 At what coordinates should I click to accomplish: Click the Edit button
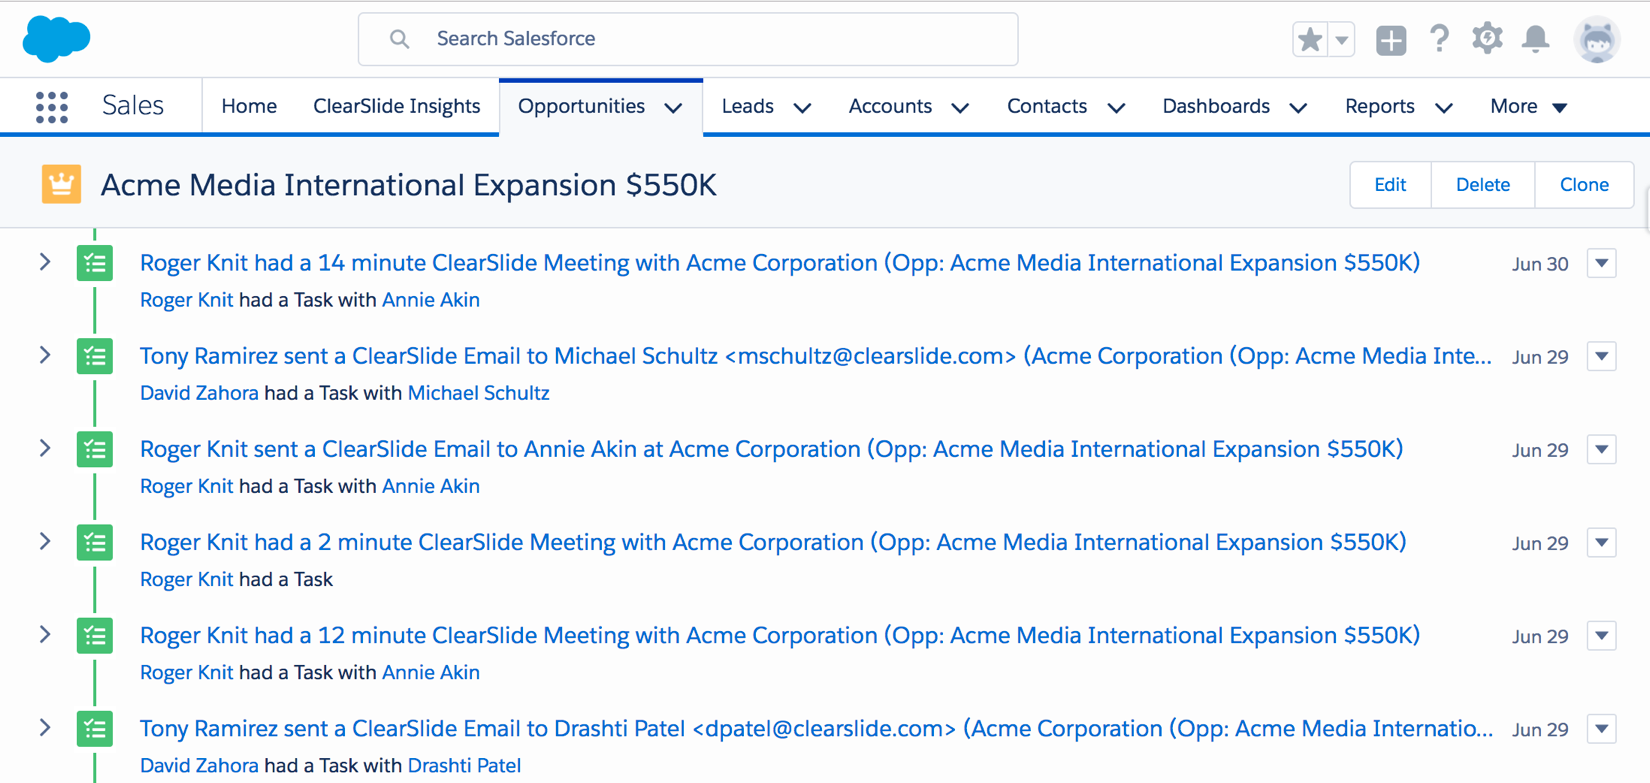(x=1390, y=185)
